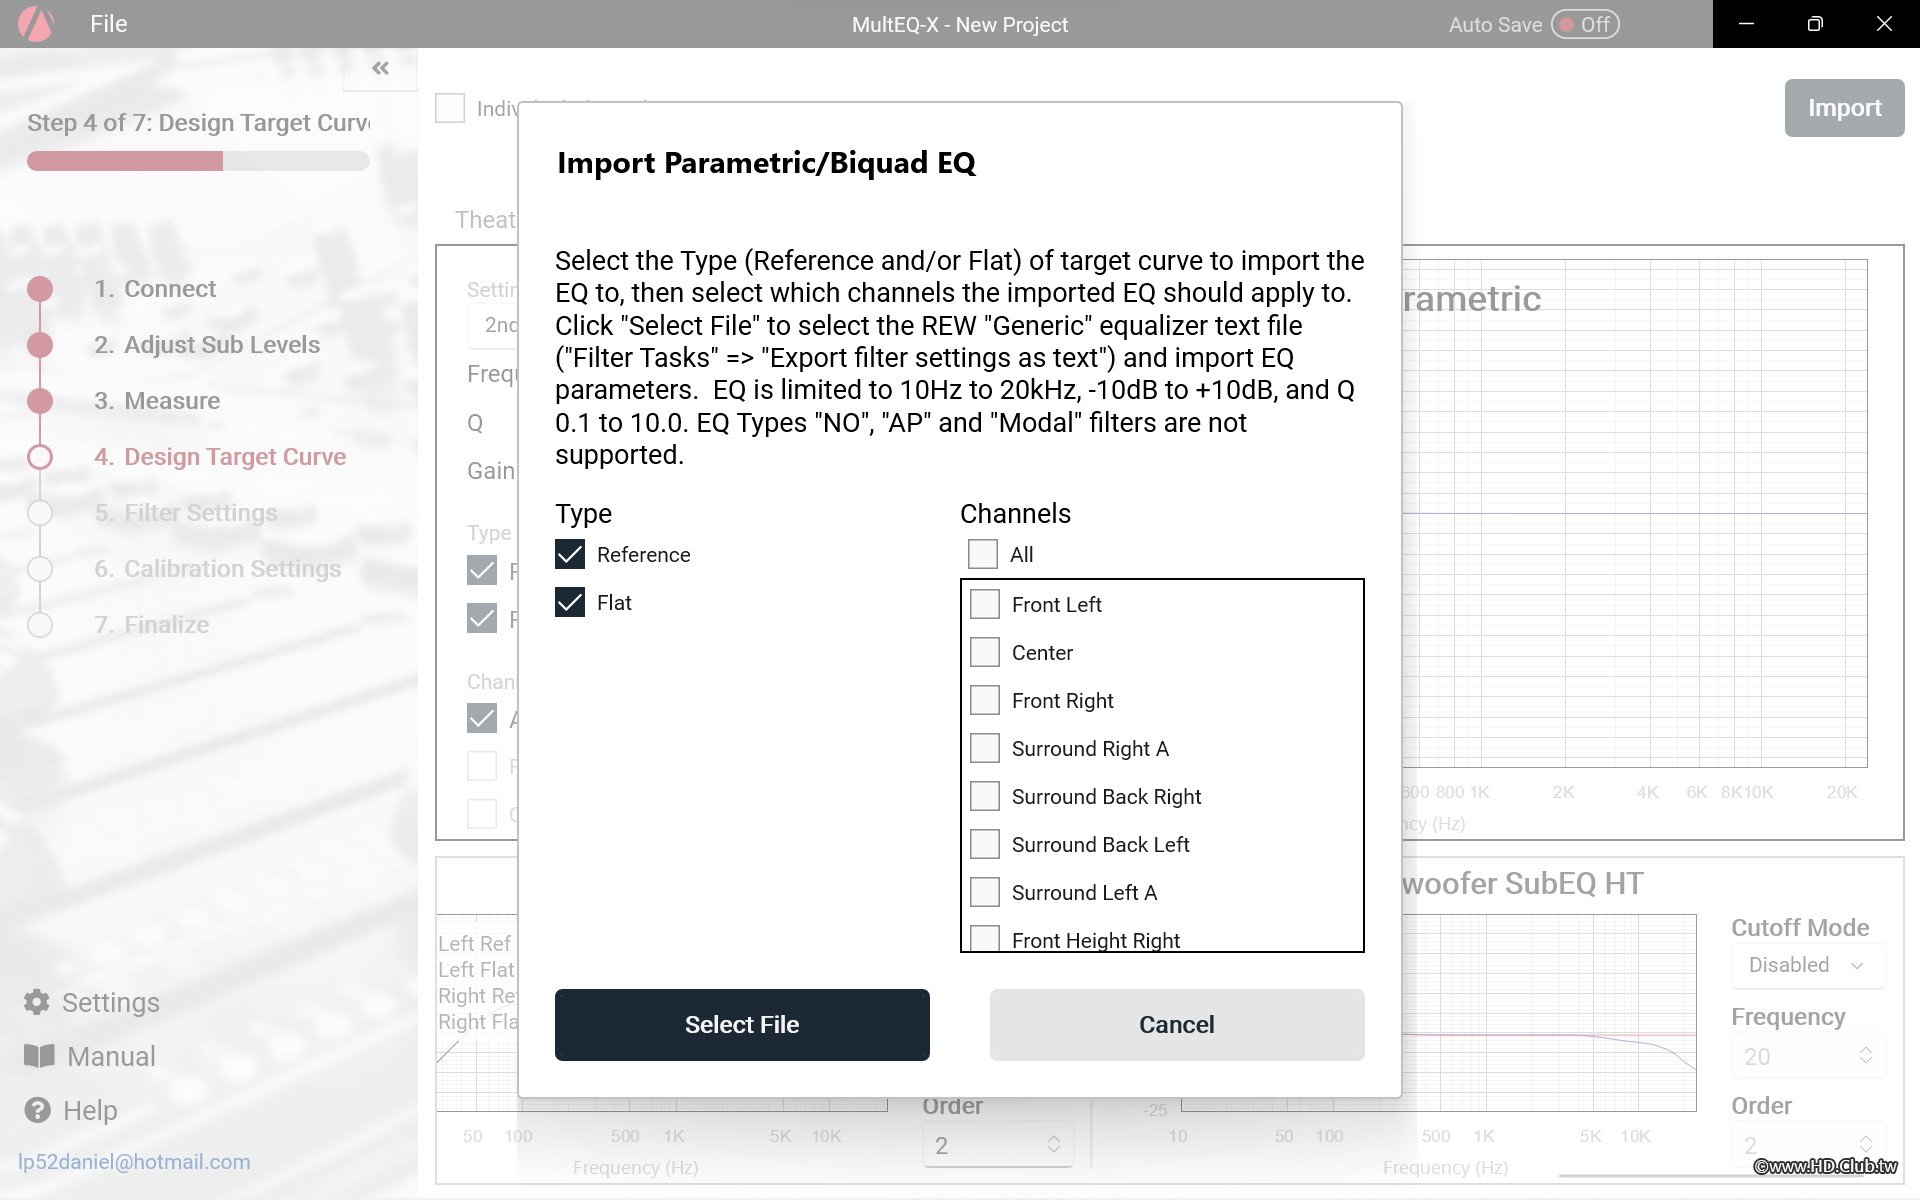Image resolution: width=1920 pixels, height=1200 pixels.
Task: Check the All channels checkbox
Action: [x=983, y=555]
